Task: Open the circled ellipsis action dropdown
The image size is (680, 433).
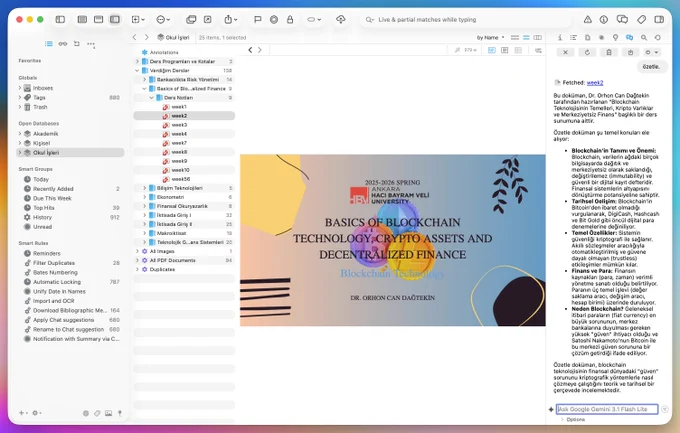Action: pyautogui.click(x=163, y=20)
